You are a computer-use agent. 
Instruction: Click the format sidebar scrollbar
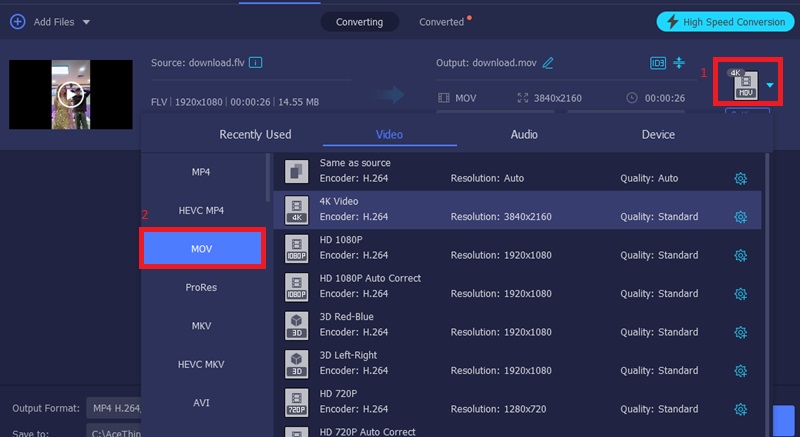pos(268,177)
